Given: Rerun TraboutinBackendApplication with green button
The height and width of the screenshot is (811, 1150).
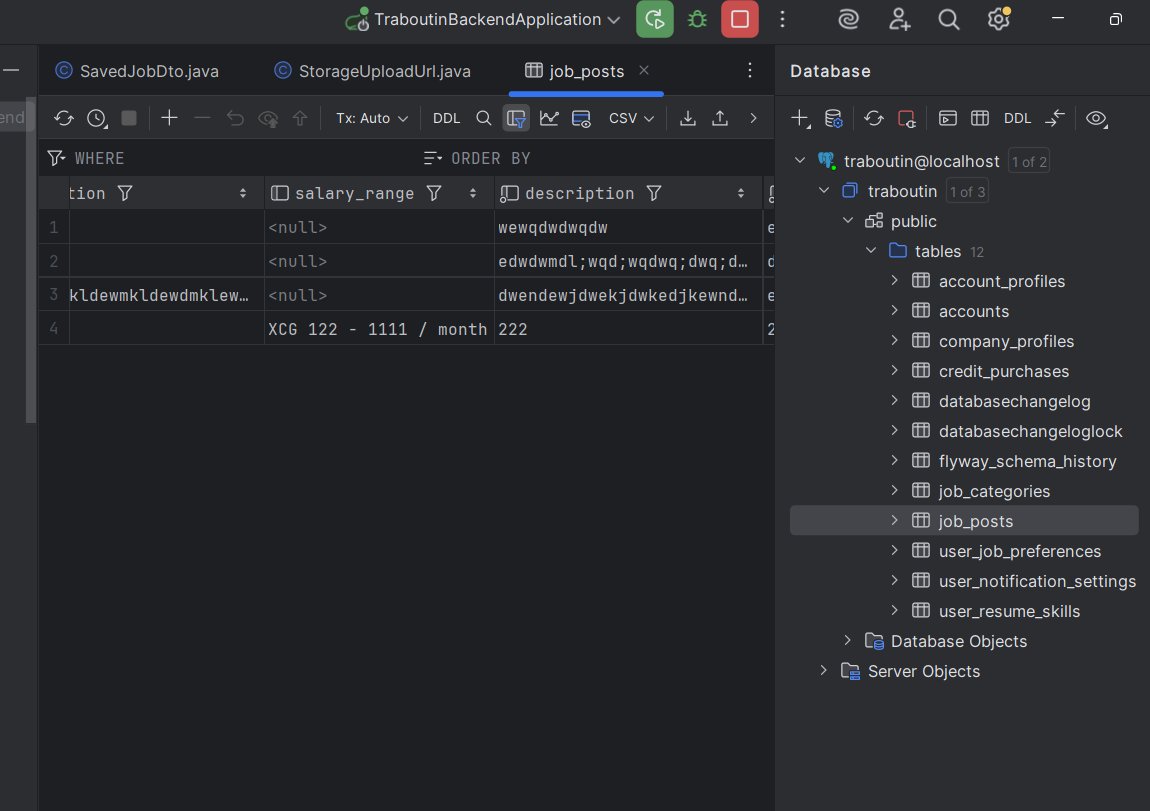Looking at the screenshot, I should point(654,20).
